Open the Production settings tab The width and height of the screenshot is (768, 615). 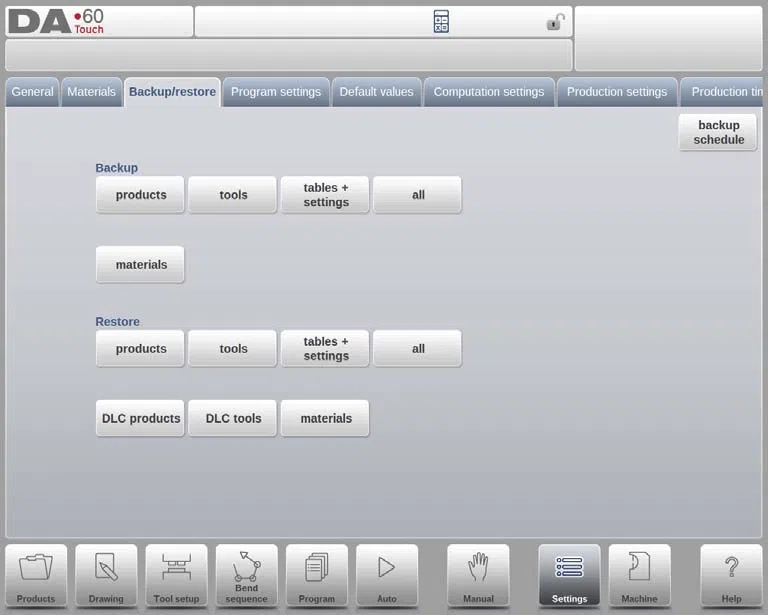pyautogui.click(x=617, y=92)
